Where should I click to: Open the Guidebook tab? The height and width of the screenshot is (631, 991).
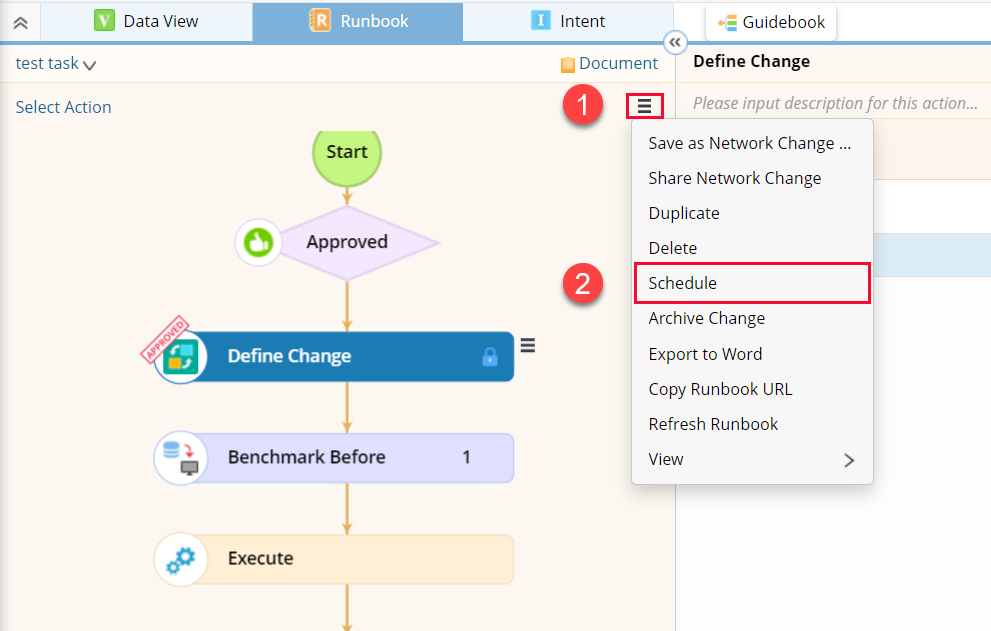click(770, 22)
